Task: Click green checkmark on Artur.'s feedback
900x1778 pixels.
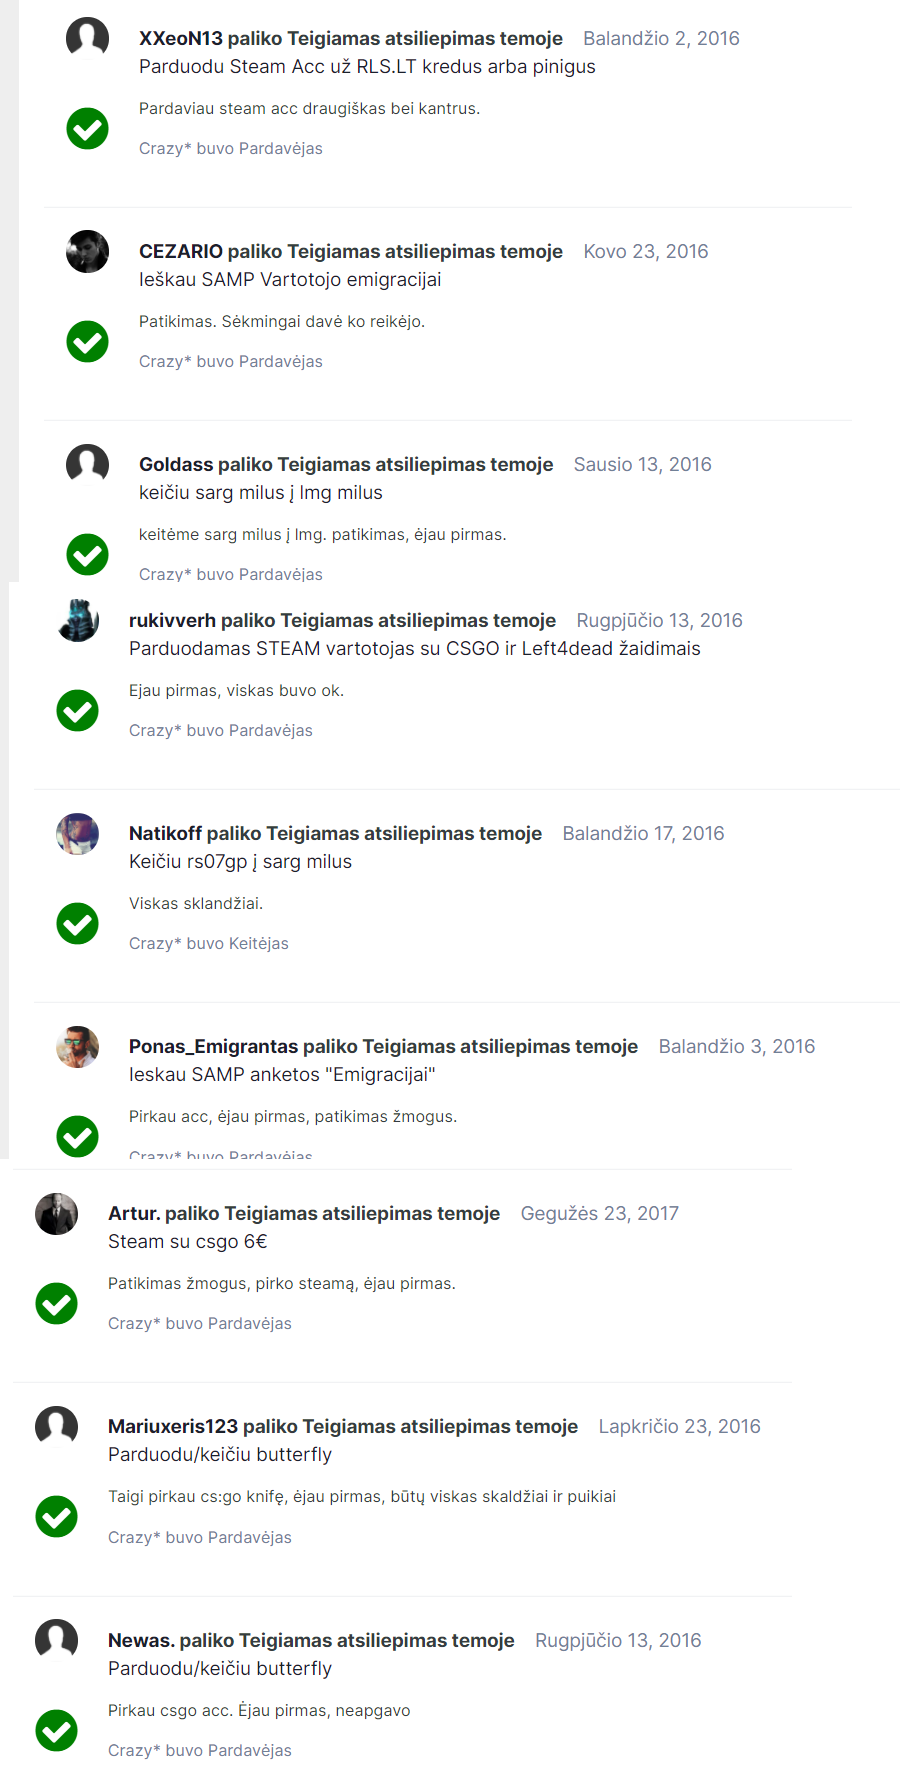Action: pos(56,1303)
